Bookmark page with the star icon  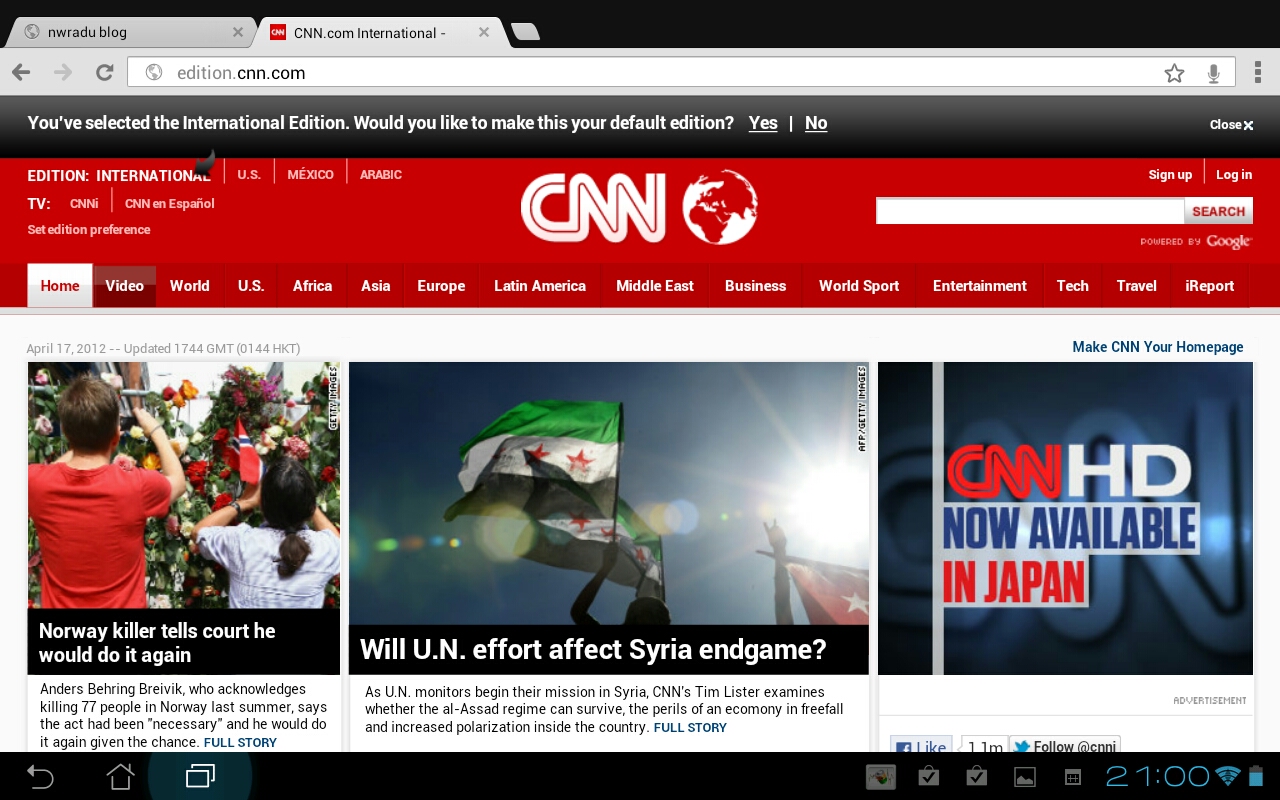pyautogui.click(x=1174, y=73)
